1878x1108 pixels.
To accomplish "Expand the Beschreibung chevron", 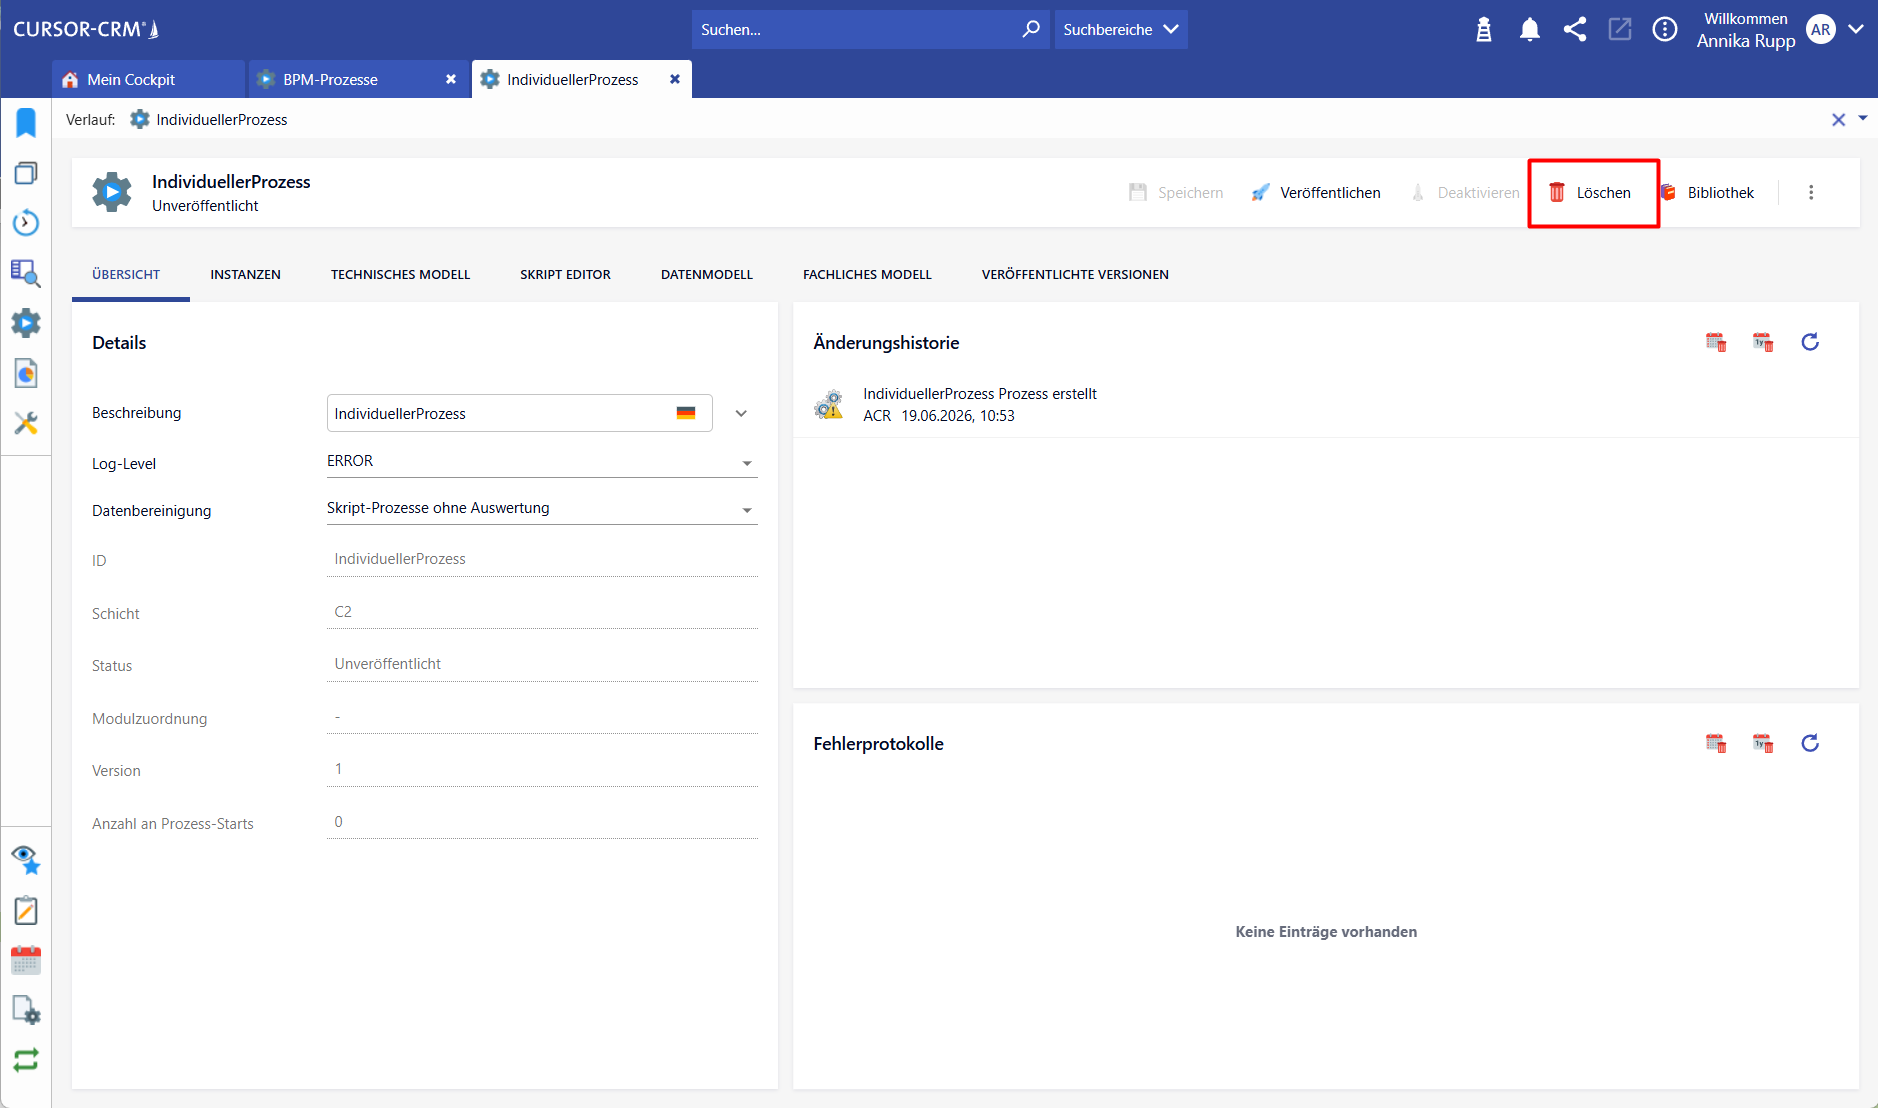I will (x=741, y=413).
